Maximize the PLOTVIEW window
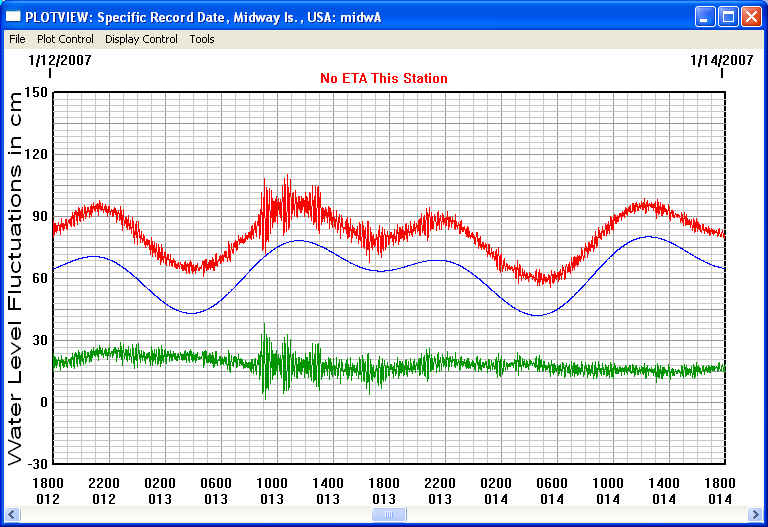This screenshot has height=527, width=768. tap(728, 17)
